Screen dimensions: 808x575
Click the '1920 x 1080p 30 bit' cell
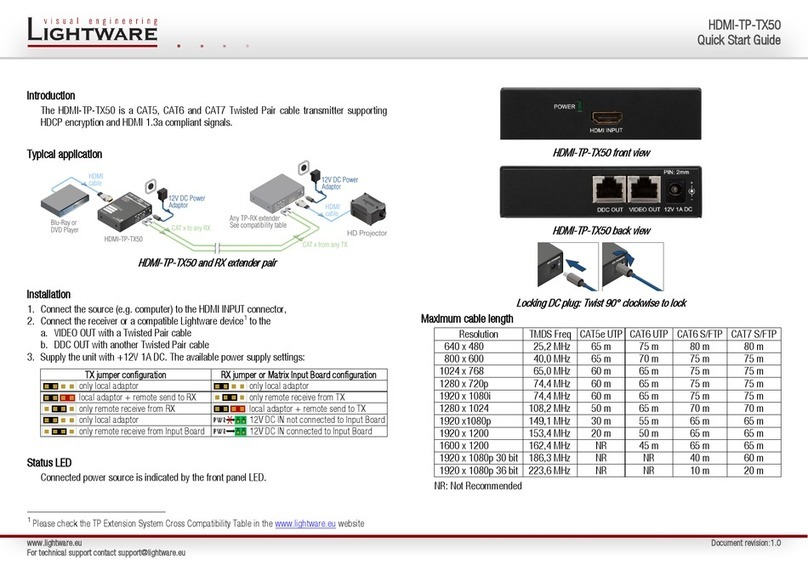coord(478,458)
